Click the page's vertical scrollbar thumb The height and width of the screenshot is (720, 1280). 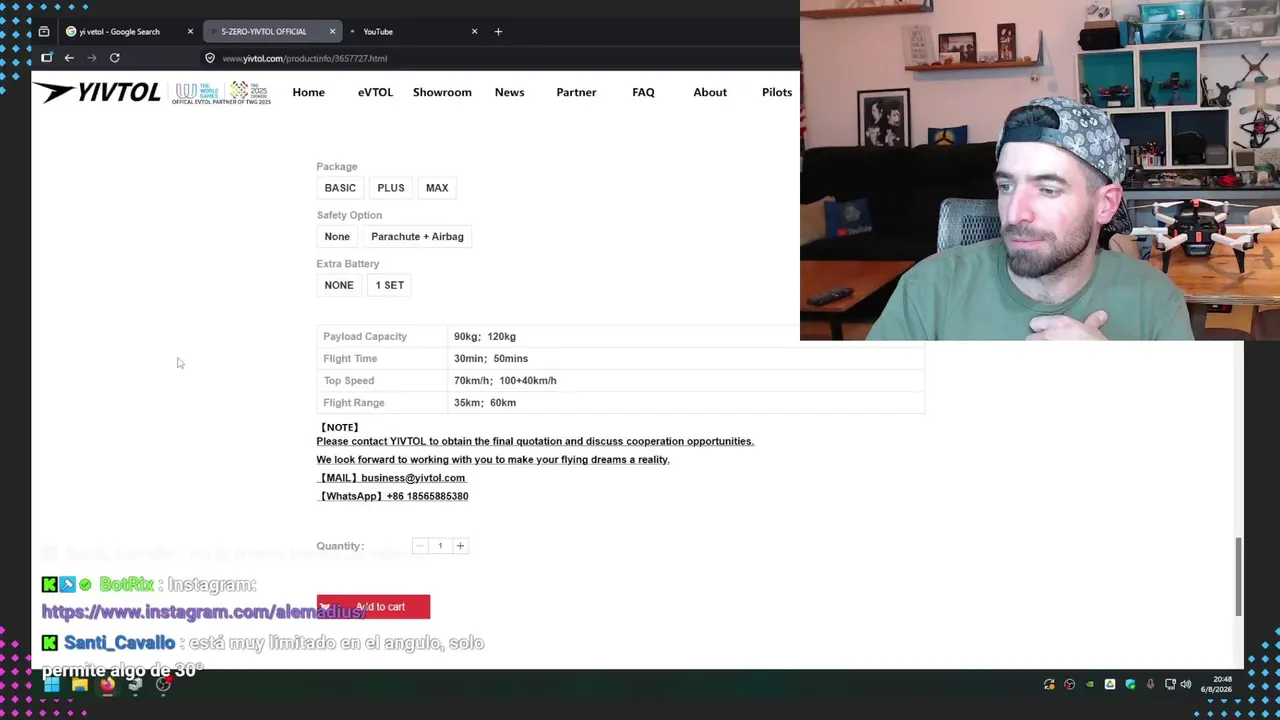1239,577
